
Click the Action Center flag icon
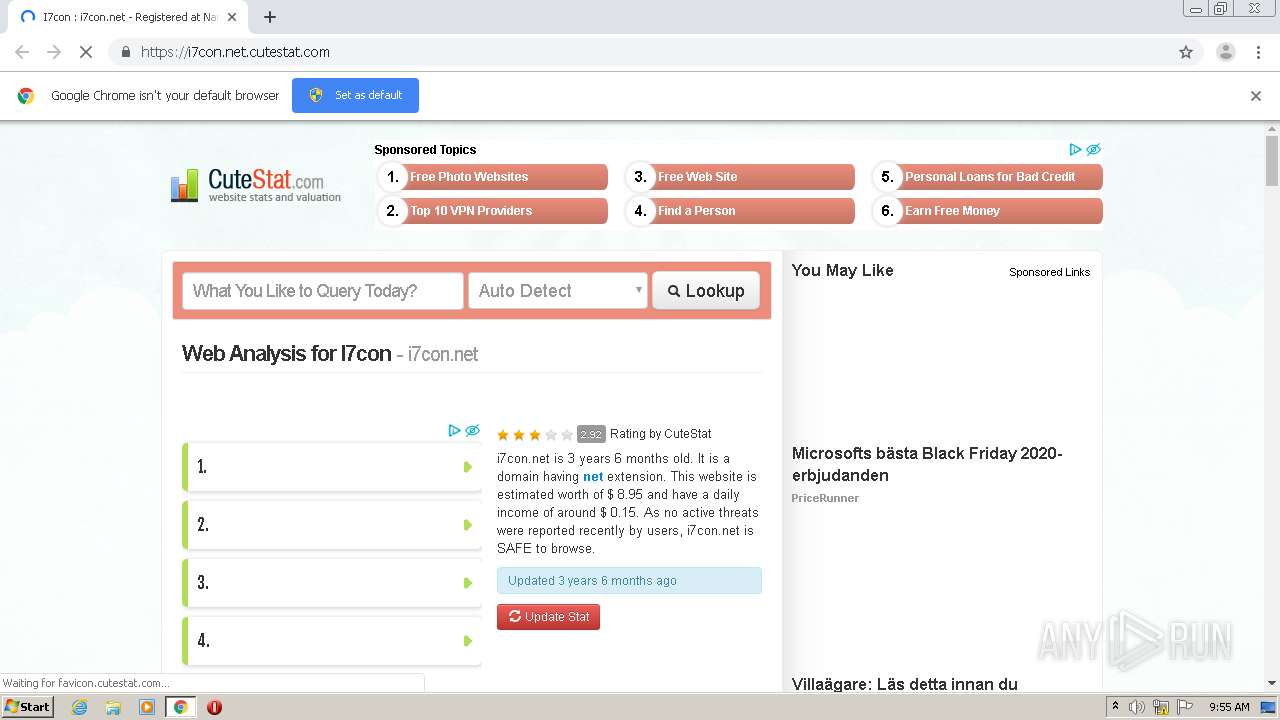(x=1184, y=707)
